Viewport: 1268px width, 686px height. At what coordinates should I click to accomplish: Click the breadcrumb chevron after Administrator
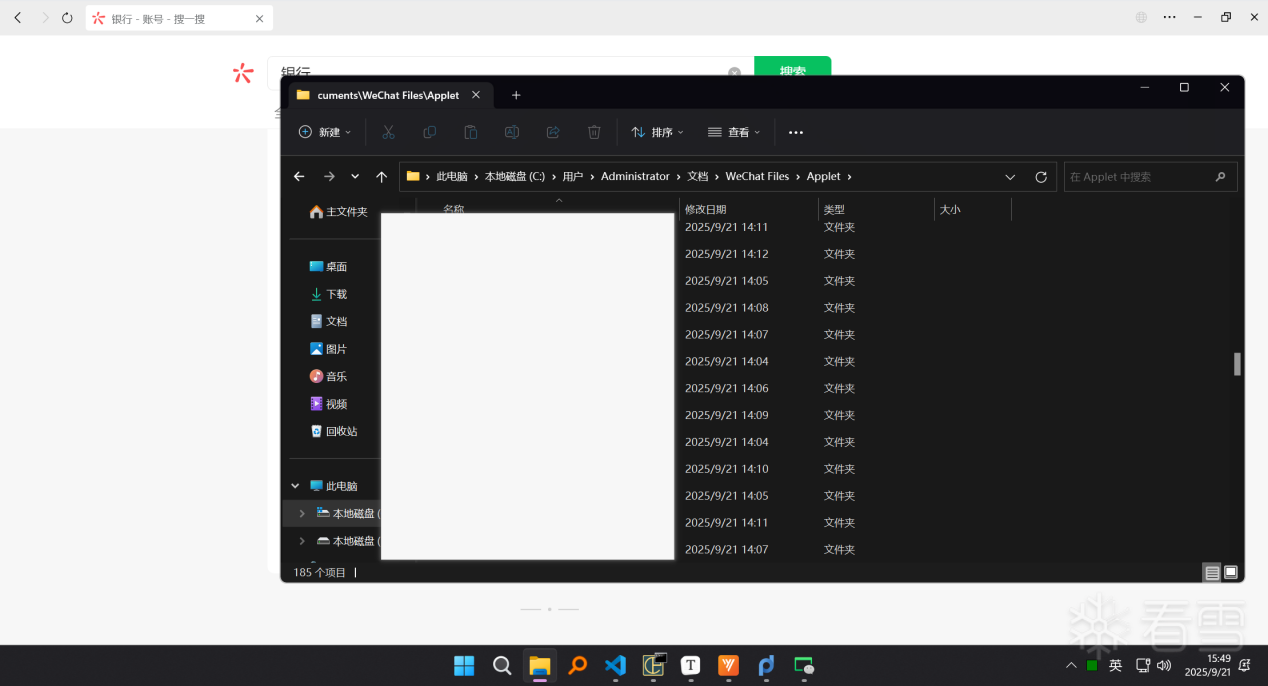point(678,177)
